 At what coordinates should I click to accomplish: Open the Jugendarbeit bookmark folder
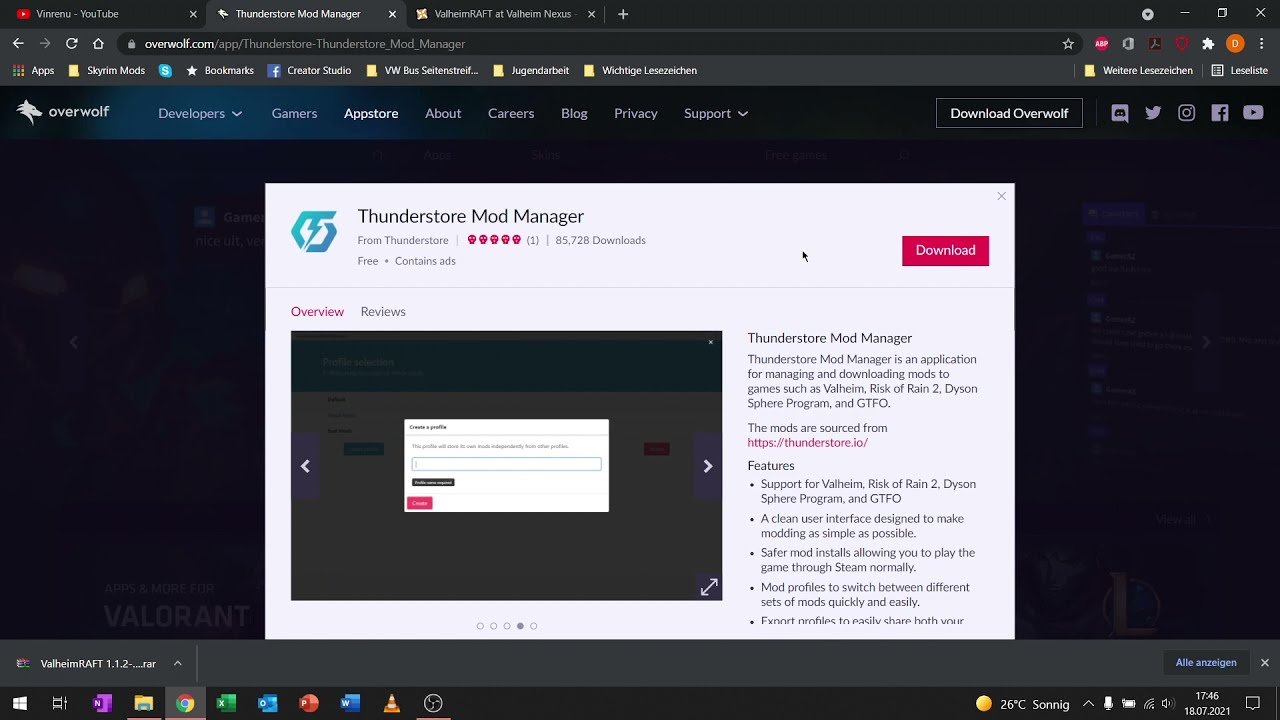[531, 71]
